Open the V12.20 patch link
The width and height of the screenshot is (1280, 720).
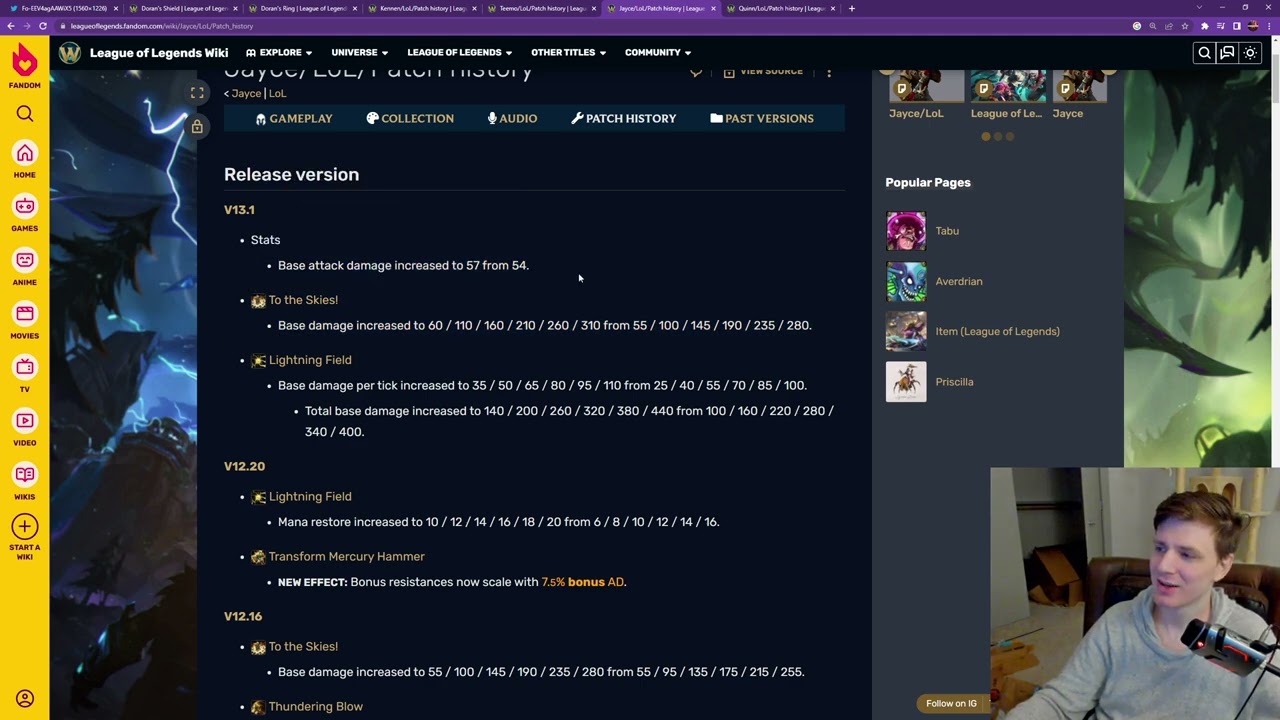click(244, 466)
